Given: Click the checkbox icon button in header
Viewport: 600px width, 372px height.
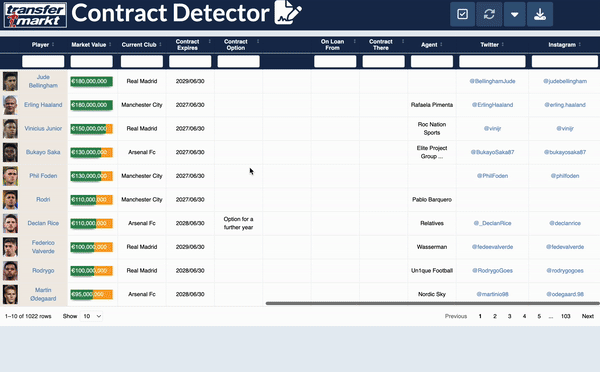Looking at the screenshot, I should pyautogui.click(x=462, y=14).
